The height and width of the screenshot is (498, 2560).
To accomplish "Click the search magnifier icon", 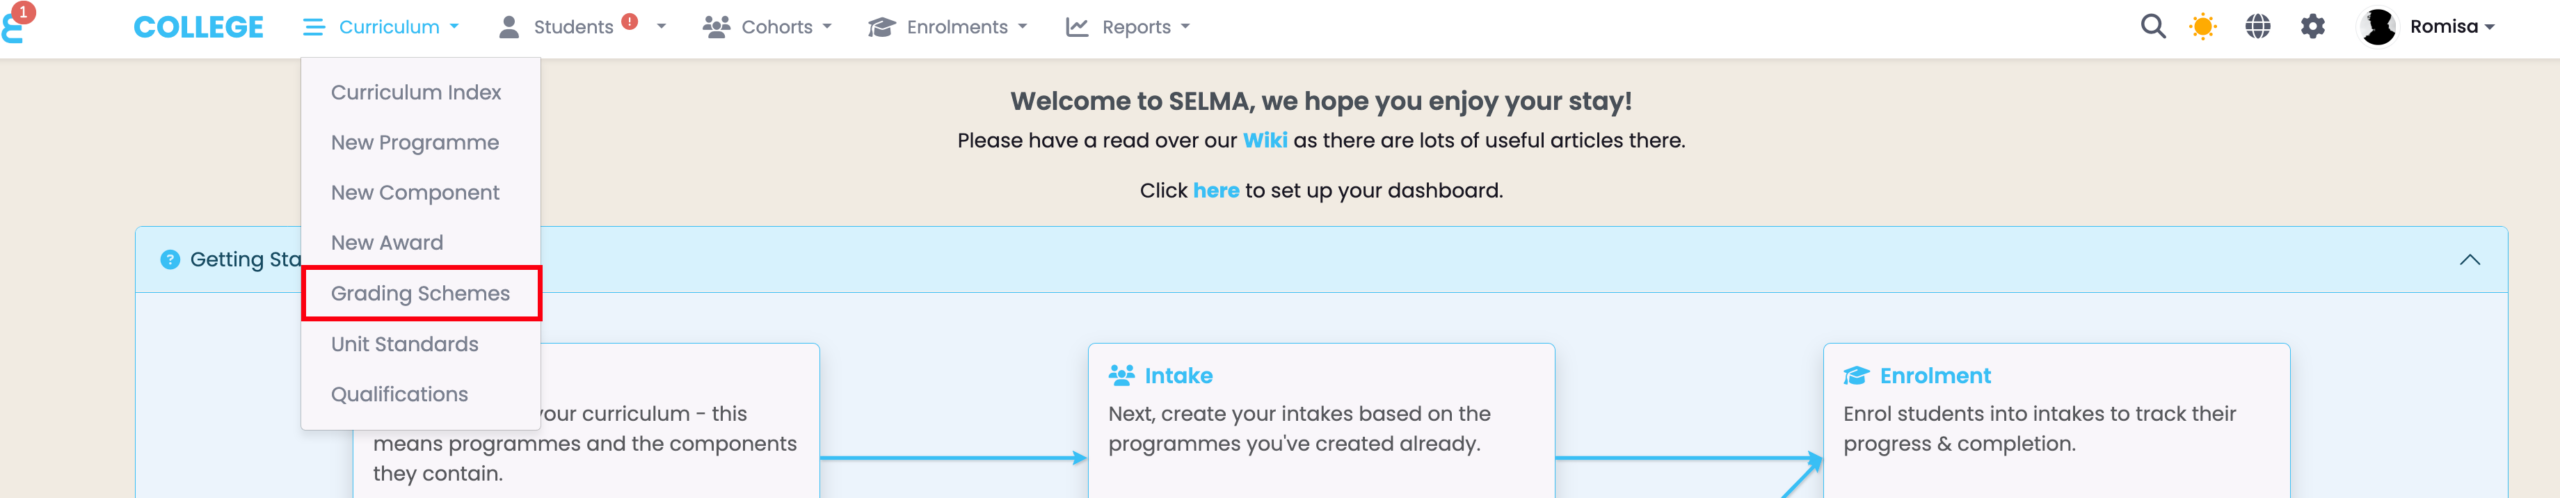I will 2153,27.
